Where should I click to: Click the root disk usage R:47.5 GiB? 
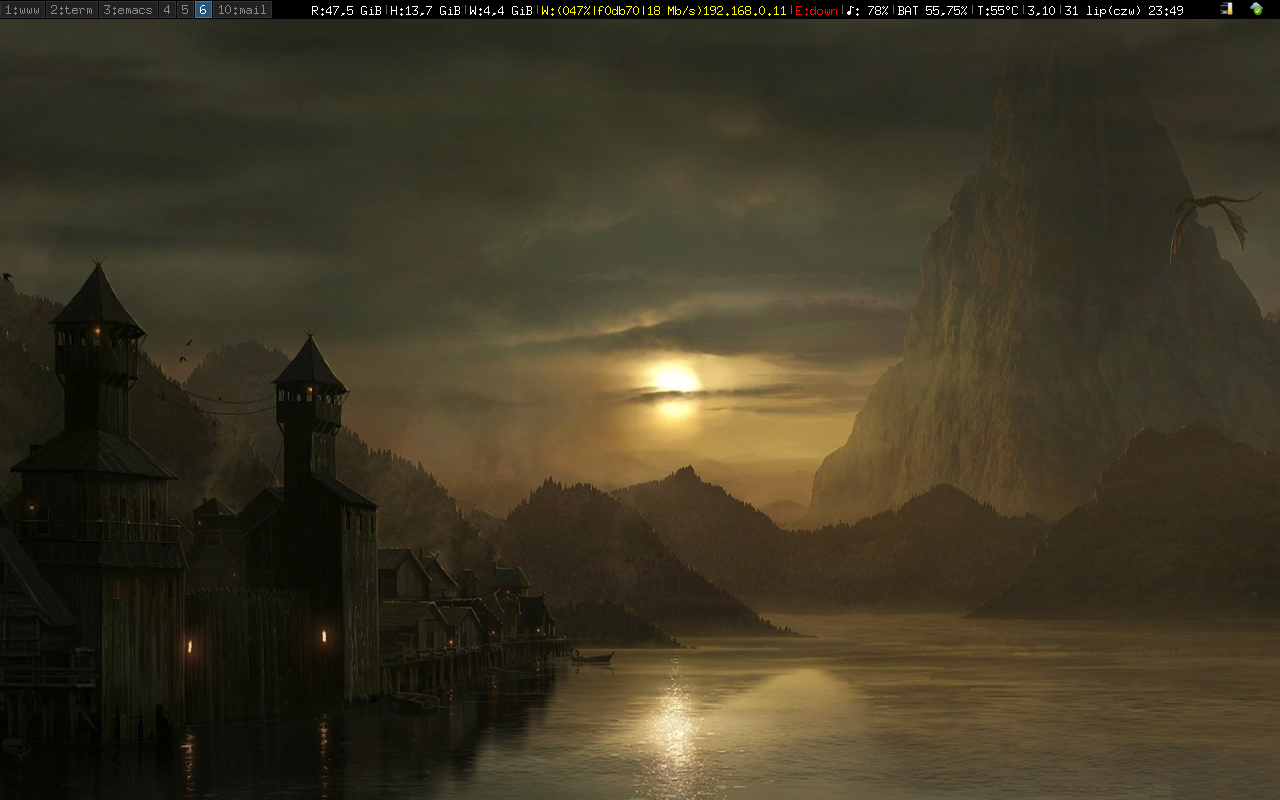pyautogui.click(x=346, y=10)
